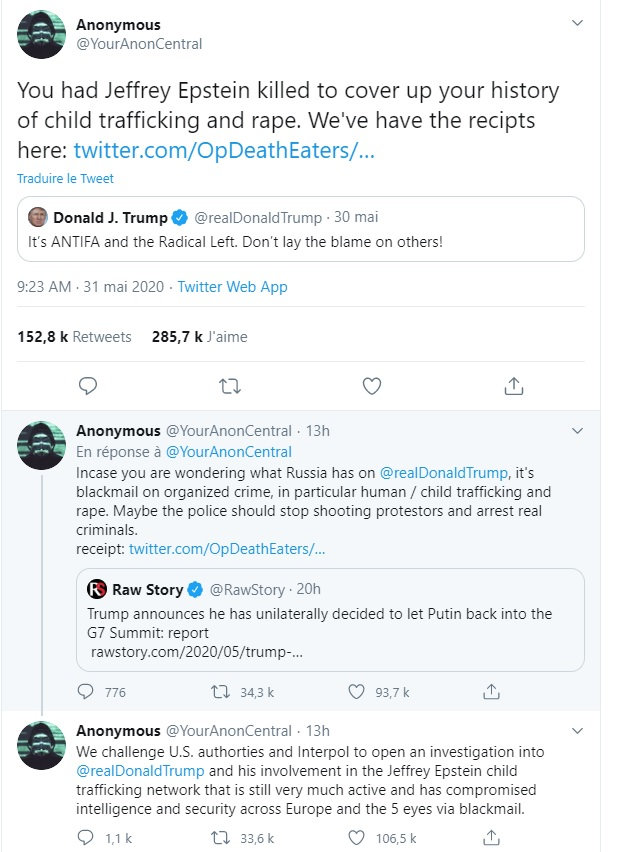The height and width of the screenshot is (852, 618).
Task: Retweet the main Epstein tweet
Action: click(x=229, y=385)
